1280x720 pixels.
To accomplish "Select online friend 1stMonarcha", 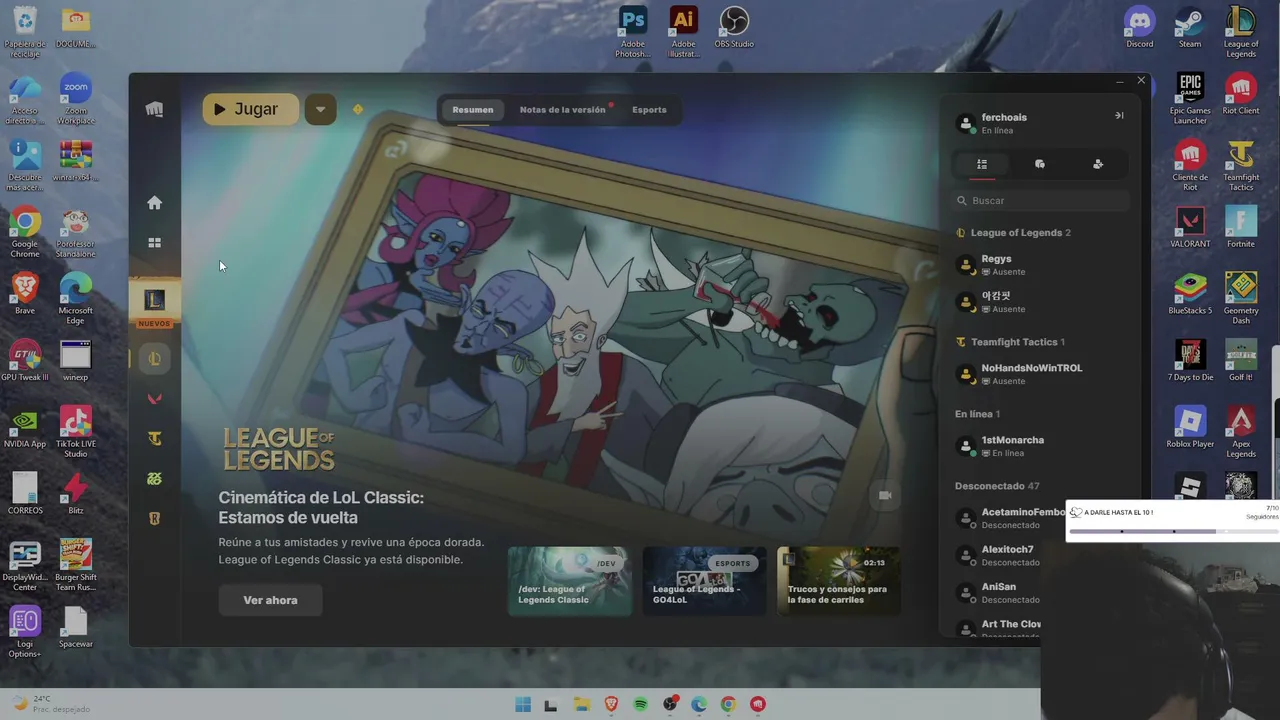I will tap(1040, 446).
